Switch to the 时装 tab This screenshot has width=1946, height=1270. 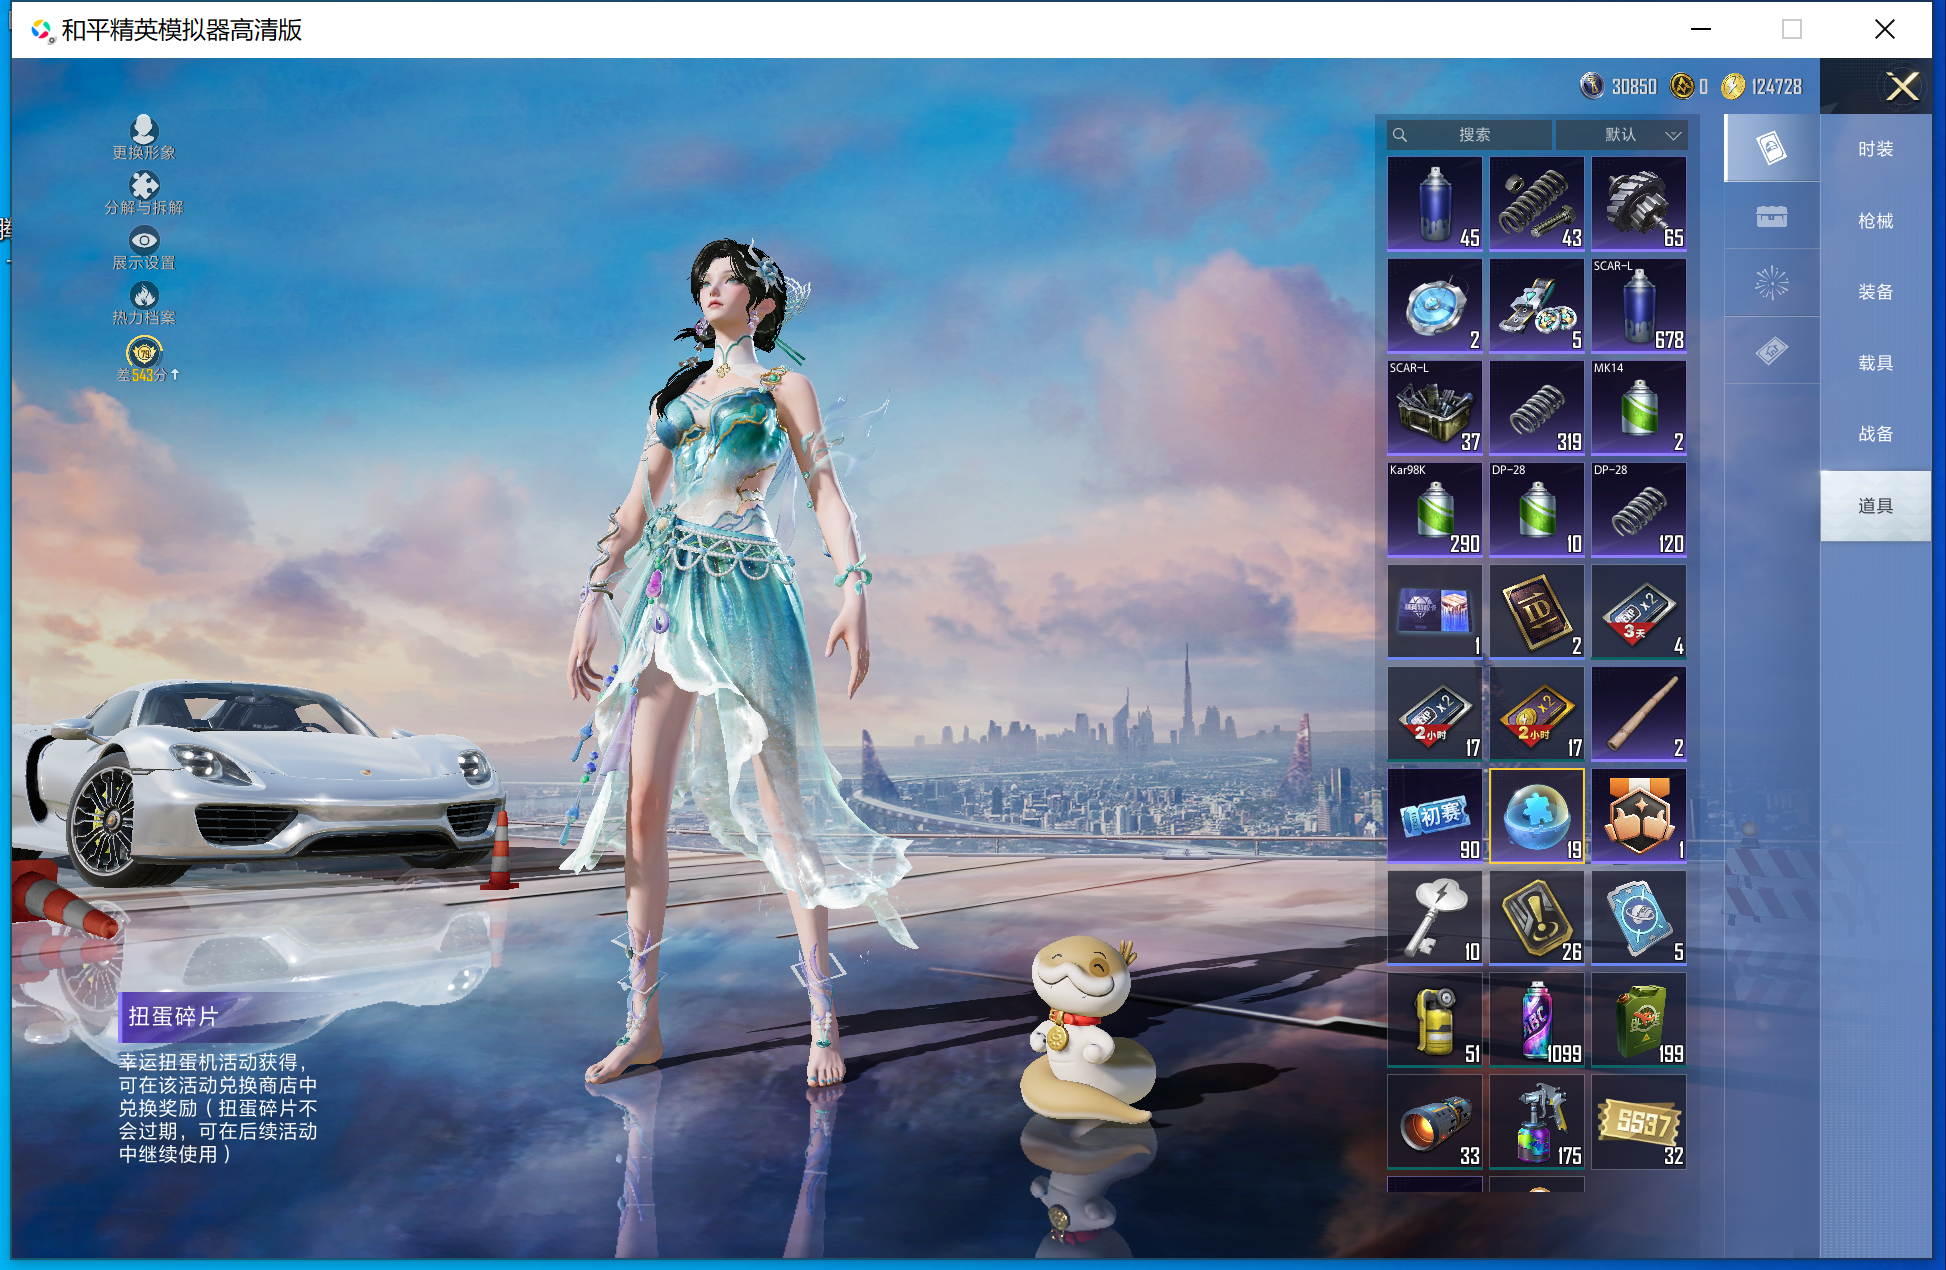(x=1875, y=149)
